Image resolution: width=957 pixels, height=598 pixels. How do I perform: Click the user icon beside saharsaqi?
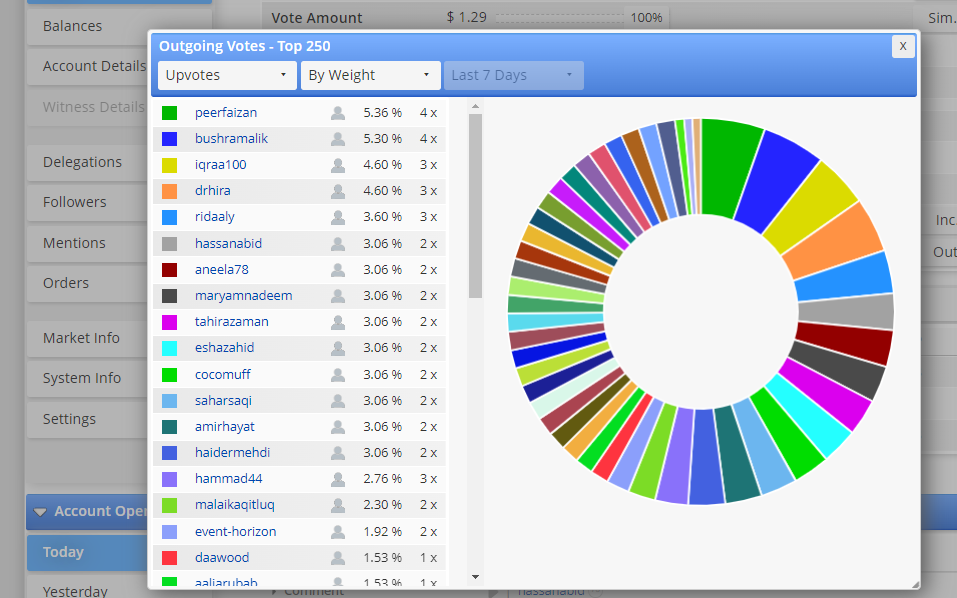coord(338,401)
